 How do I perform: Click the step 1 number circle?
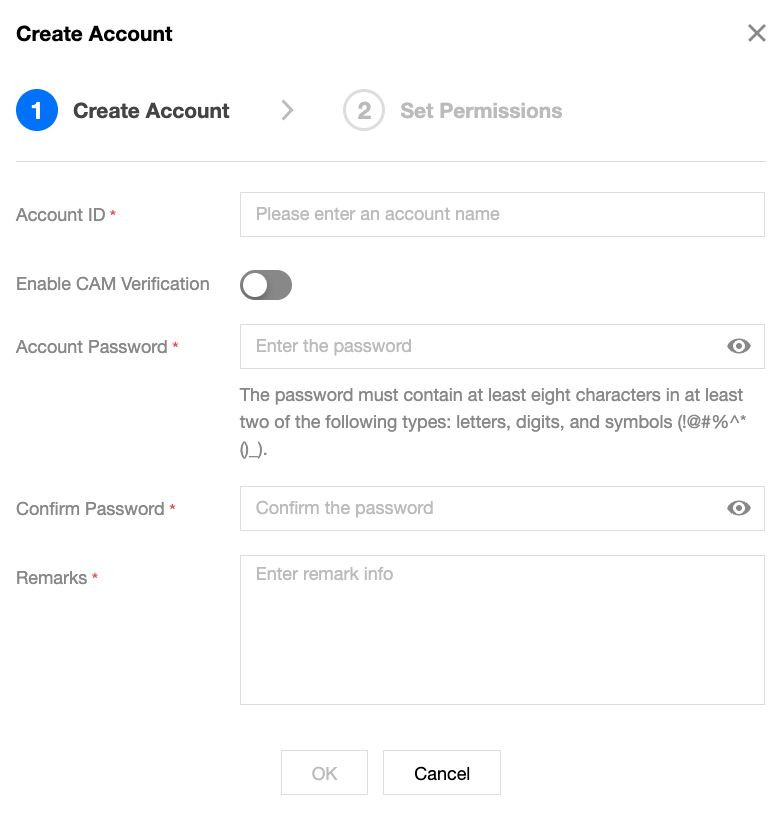[37, 111]
